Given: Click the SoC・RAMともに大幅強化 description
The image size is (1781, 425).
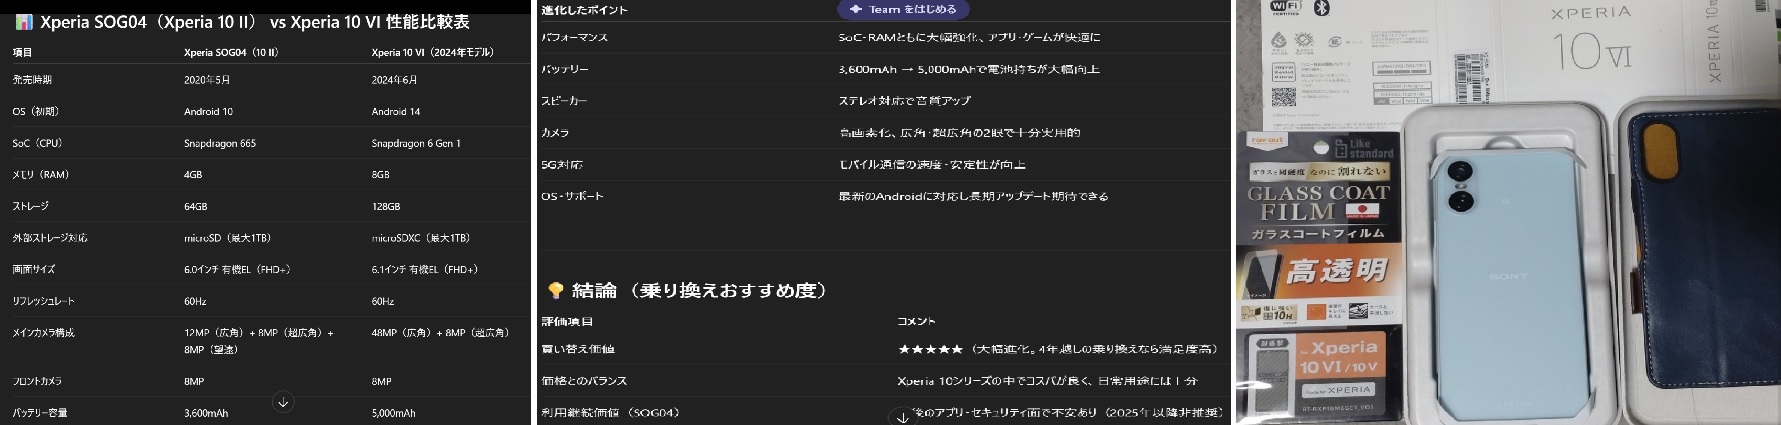Looking at the screenshot, I should [x=970, y=38].
